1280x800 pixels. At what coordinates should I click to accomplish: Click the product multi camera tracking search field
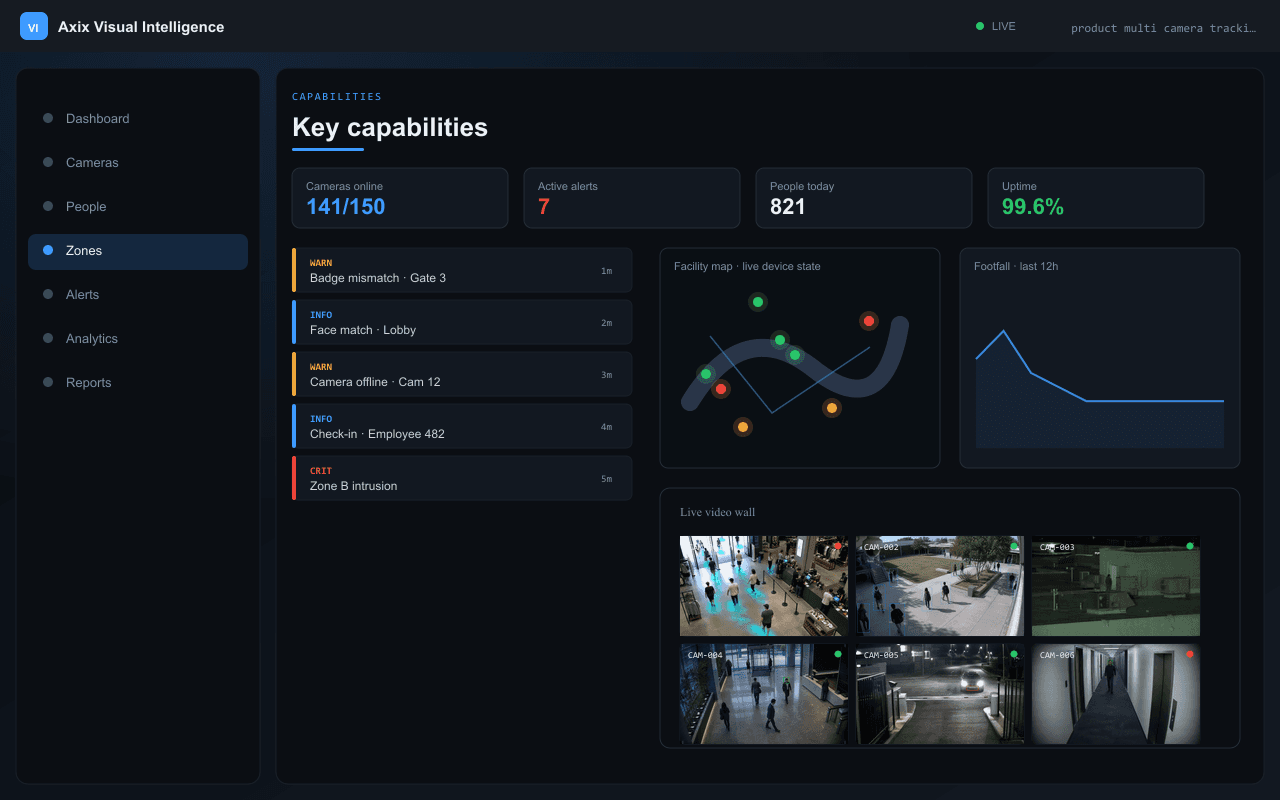1163,28
